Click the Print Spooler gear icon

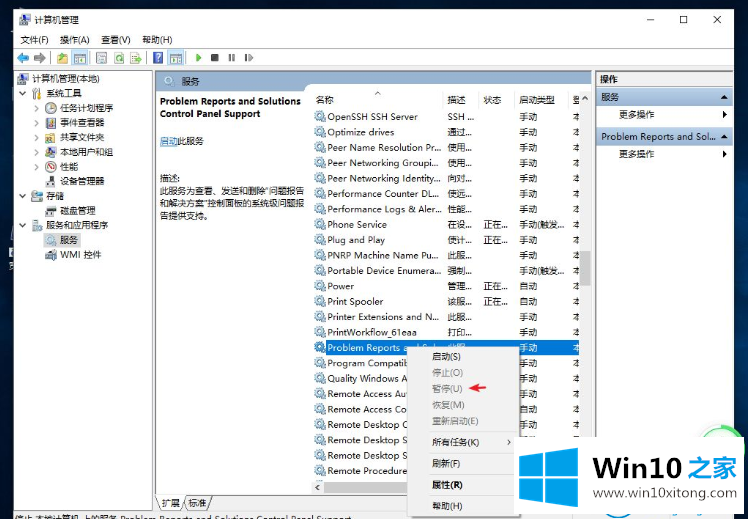coord(320,301)
